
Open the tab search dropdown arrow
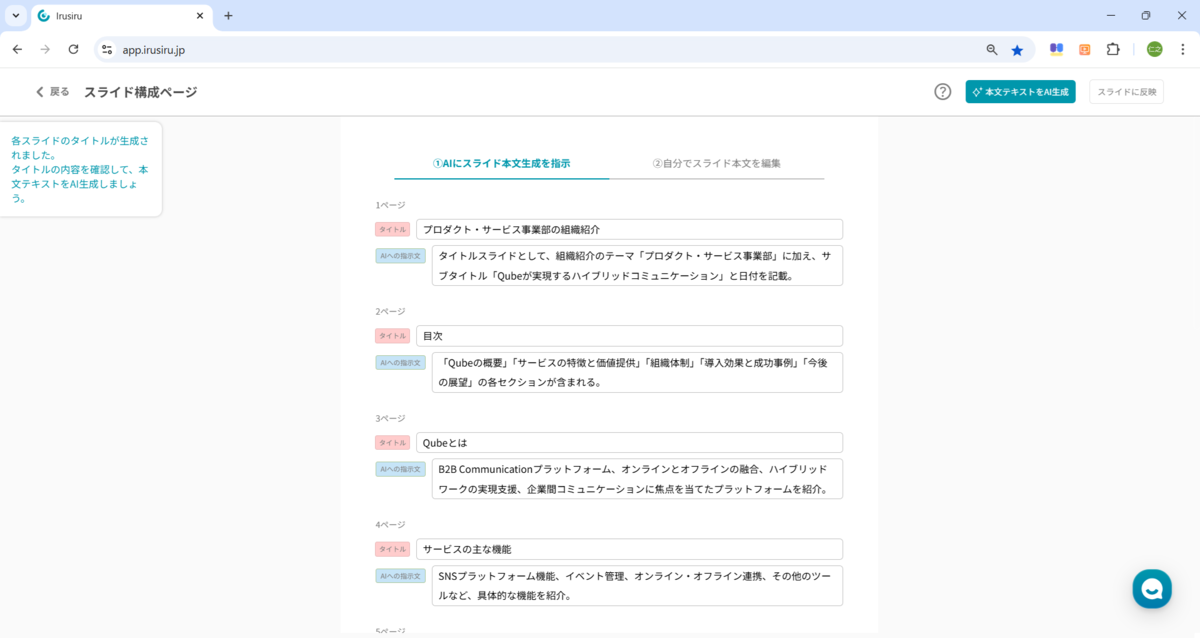pyautogui.click(x=15, y=16)
